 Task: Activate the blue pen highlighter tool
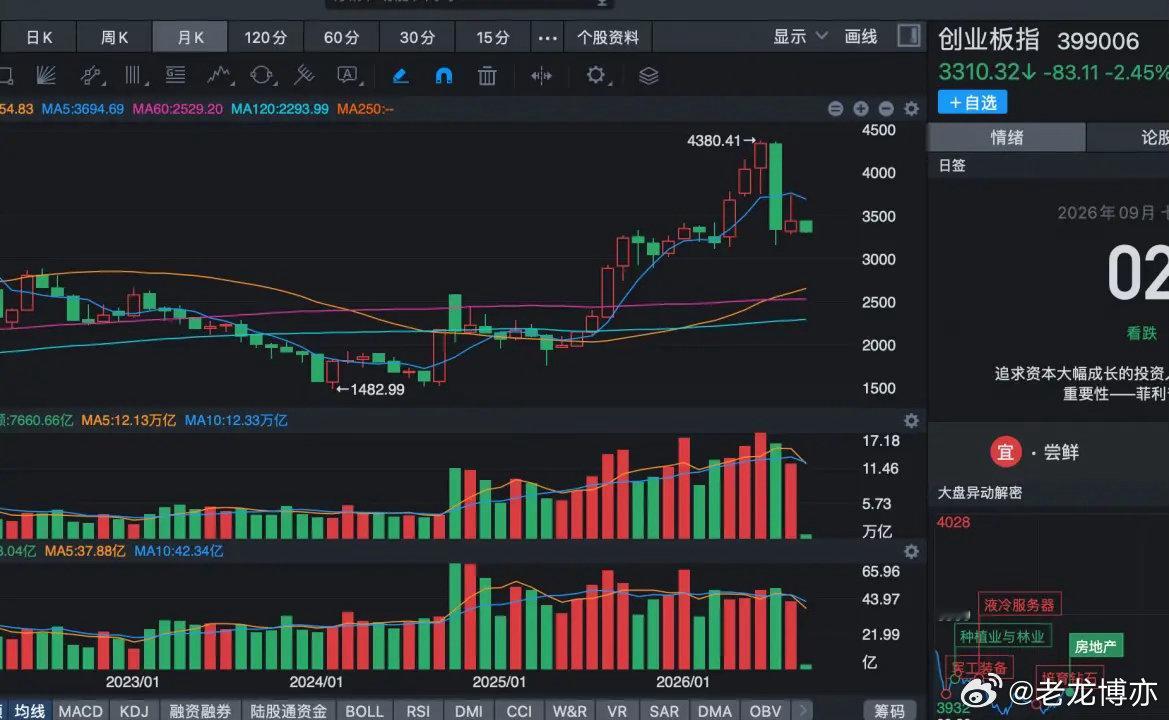(x=400, y=75)
